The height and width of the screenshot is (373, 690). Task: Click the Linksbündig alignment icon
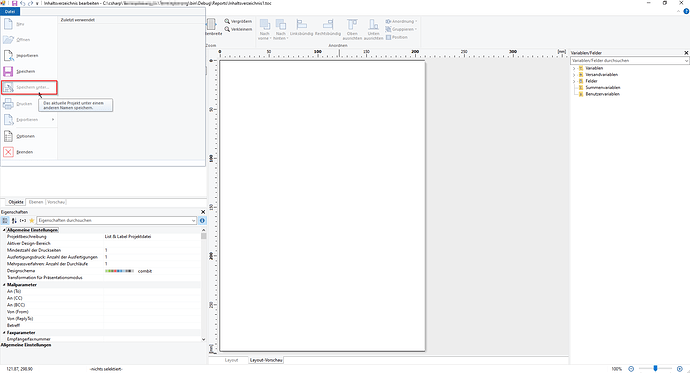[301, 25]
